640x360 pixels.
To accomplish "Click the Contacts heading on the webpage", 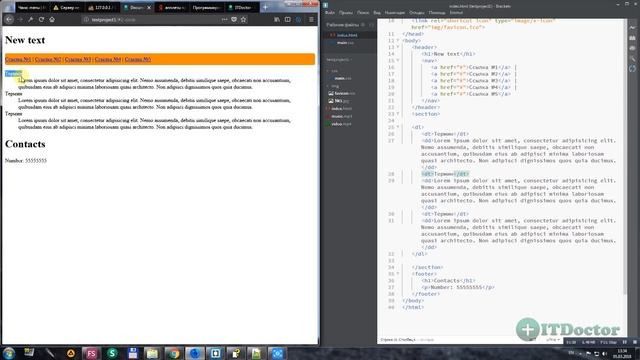I will [x=25, y=144].
